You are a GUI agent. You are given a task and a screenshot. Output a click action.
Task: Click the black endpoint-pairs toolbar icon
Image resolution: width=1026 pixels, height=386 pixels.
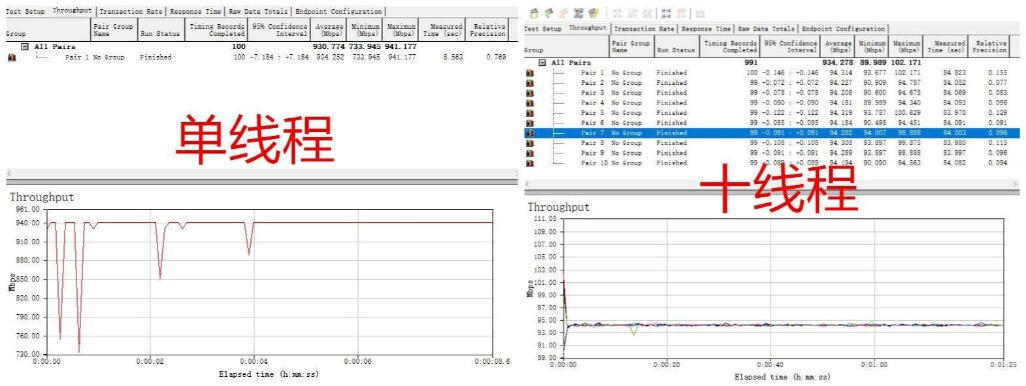tap(666, 12)
